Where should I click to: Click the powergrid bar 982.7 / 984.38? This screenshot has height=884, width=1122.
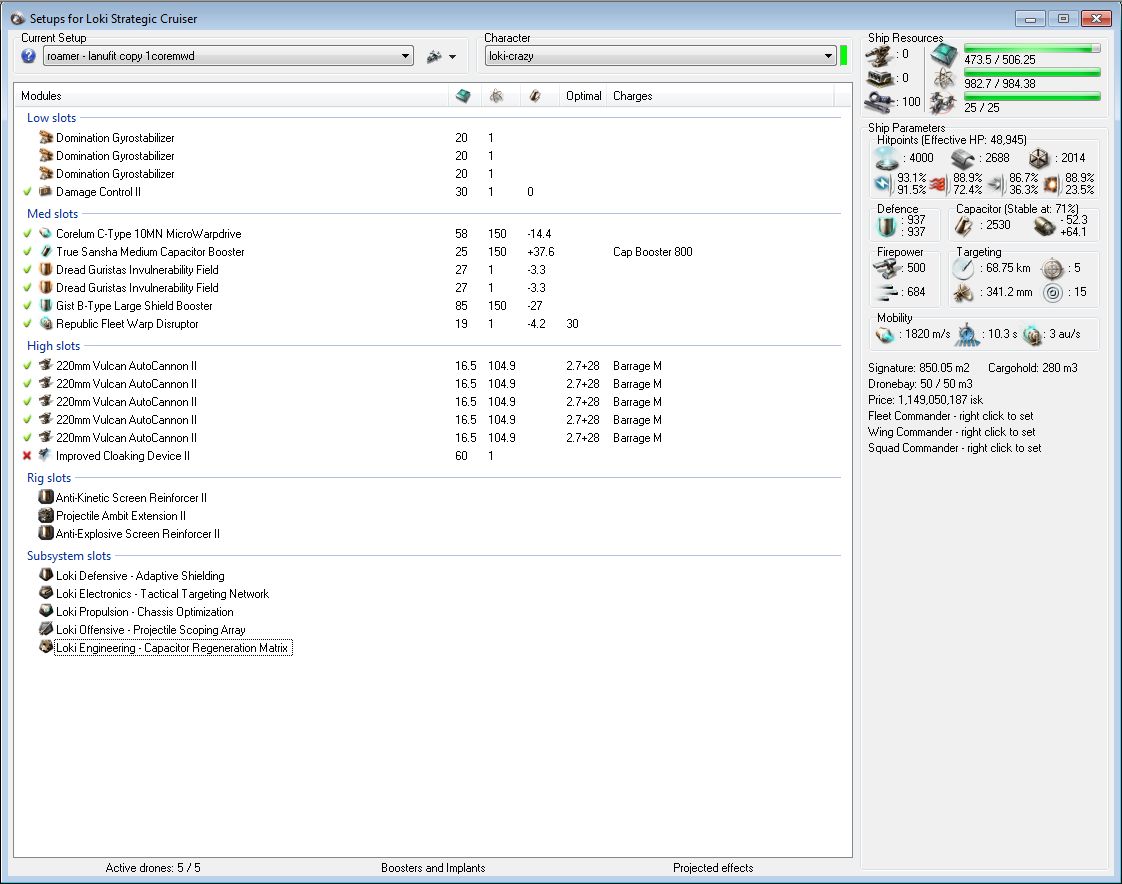click(x=1032, y=72)
